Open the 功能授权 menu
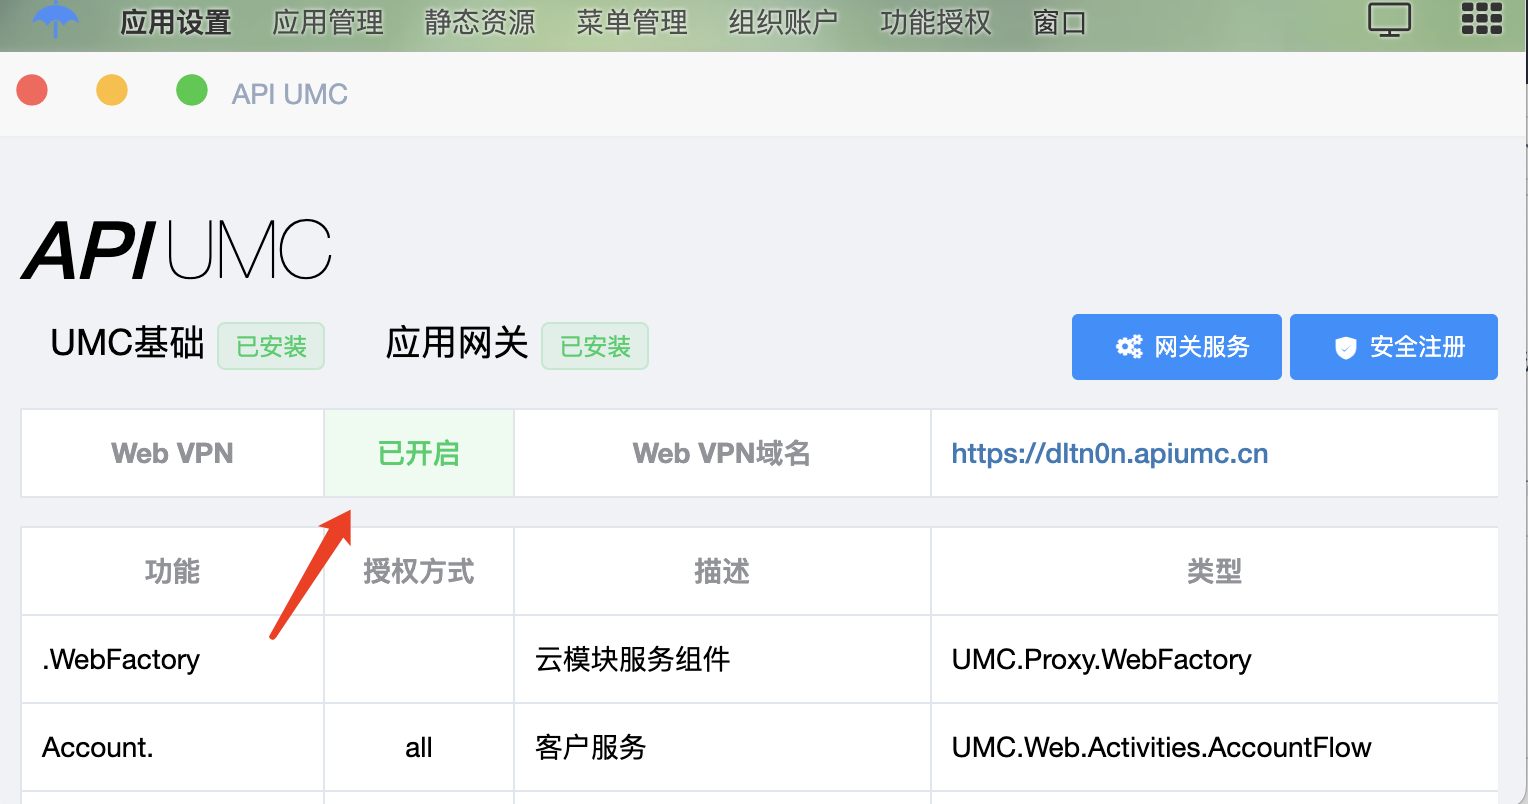This screenshot has width=1528, height=804. [x=936, y=23]
